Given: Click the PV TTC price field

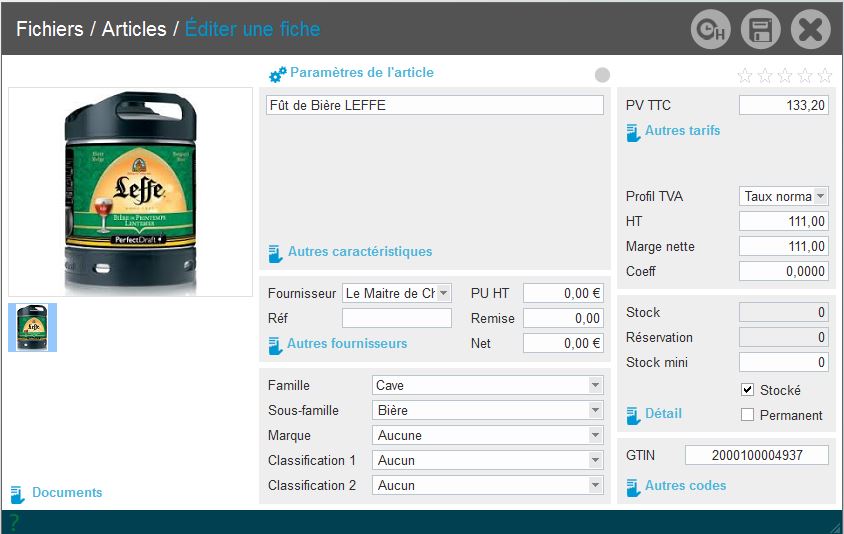Looking at the screenshot, I should (x=783, y=105).
